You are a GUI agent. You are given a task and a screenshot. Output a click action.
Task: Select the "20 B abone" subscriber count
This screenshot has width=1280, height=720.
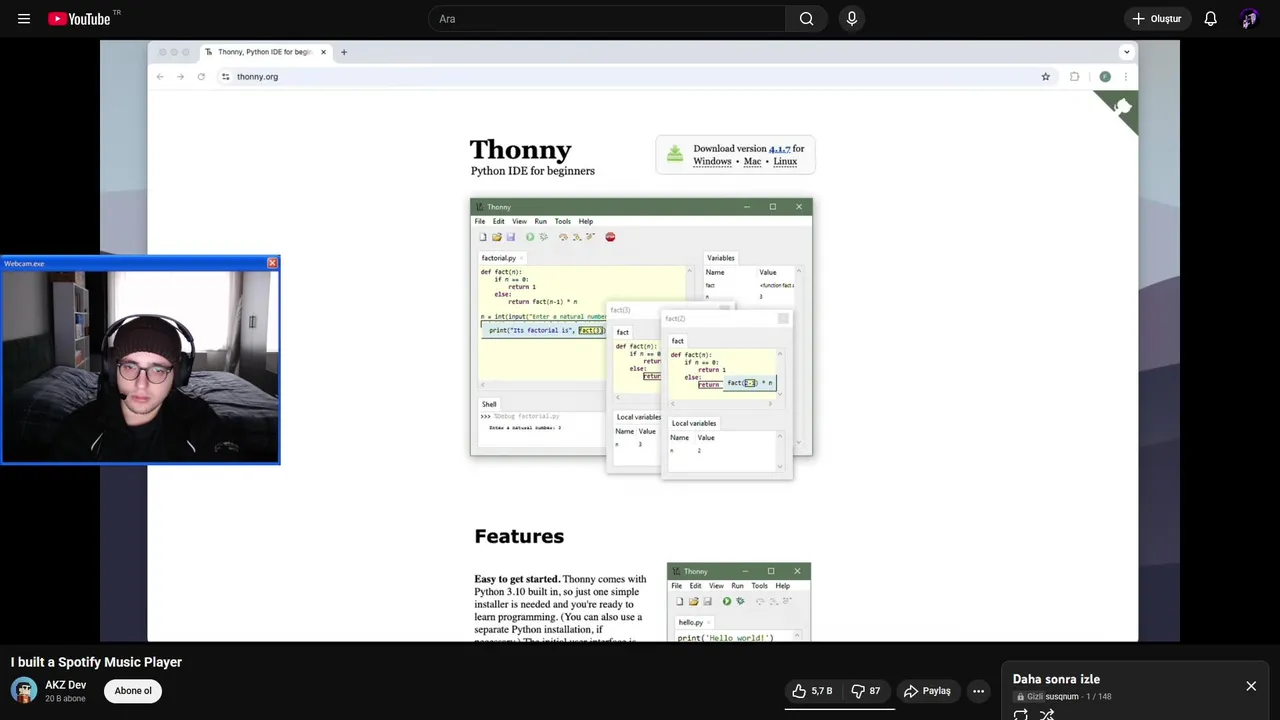tap(65, 699)
